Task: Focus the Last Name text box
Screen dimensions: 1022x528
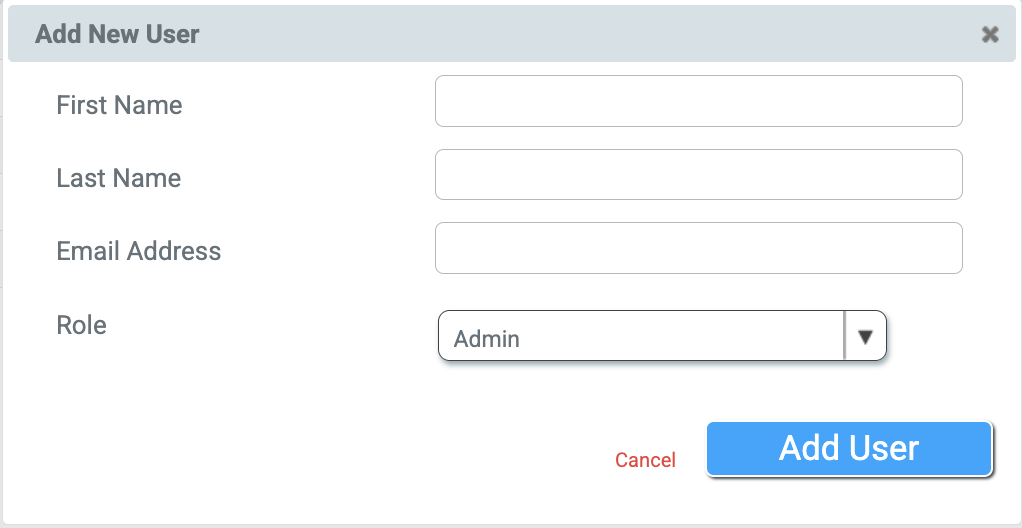Action: [698, 175]
